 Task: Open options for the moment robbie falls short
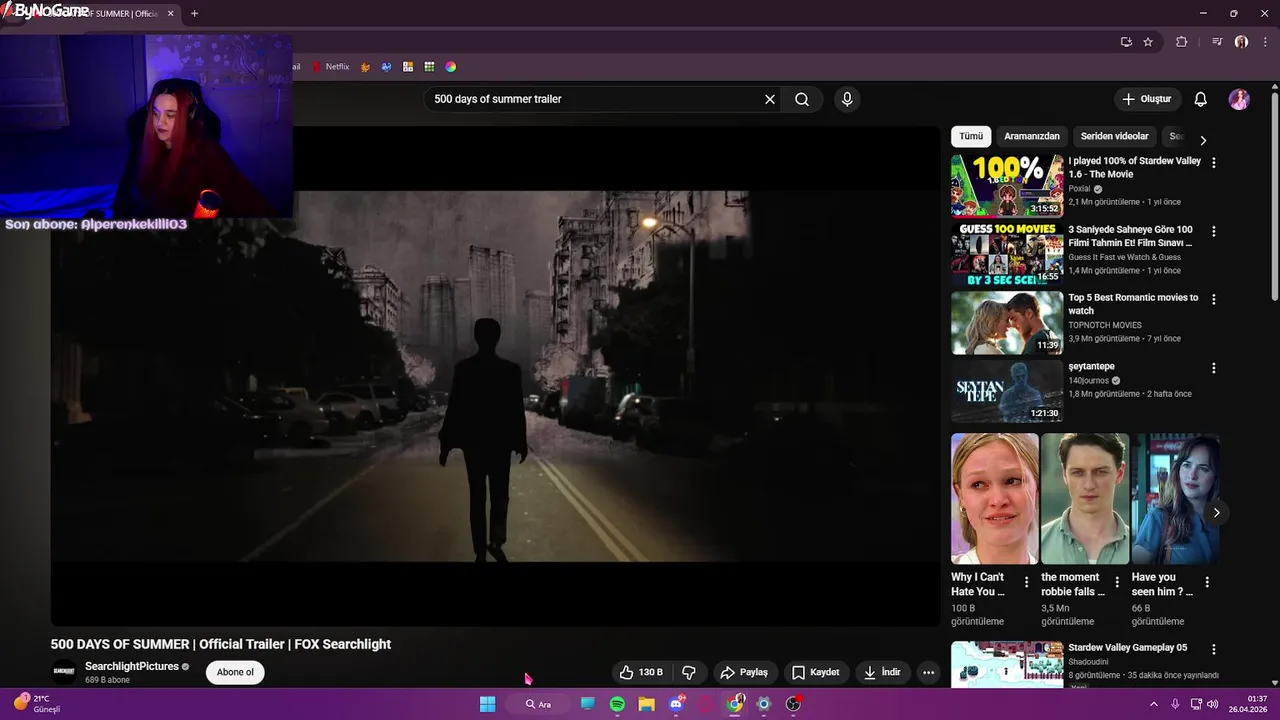(x=1117, y=582)
